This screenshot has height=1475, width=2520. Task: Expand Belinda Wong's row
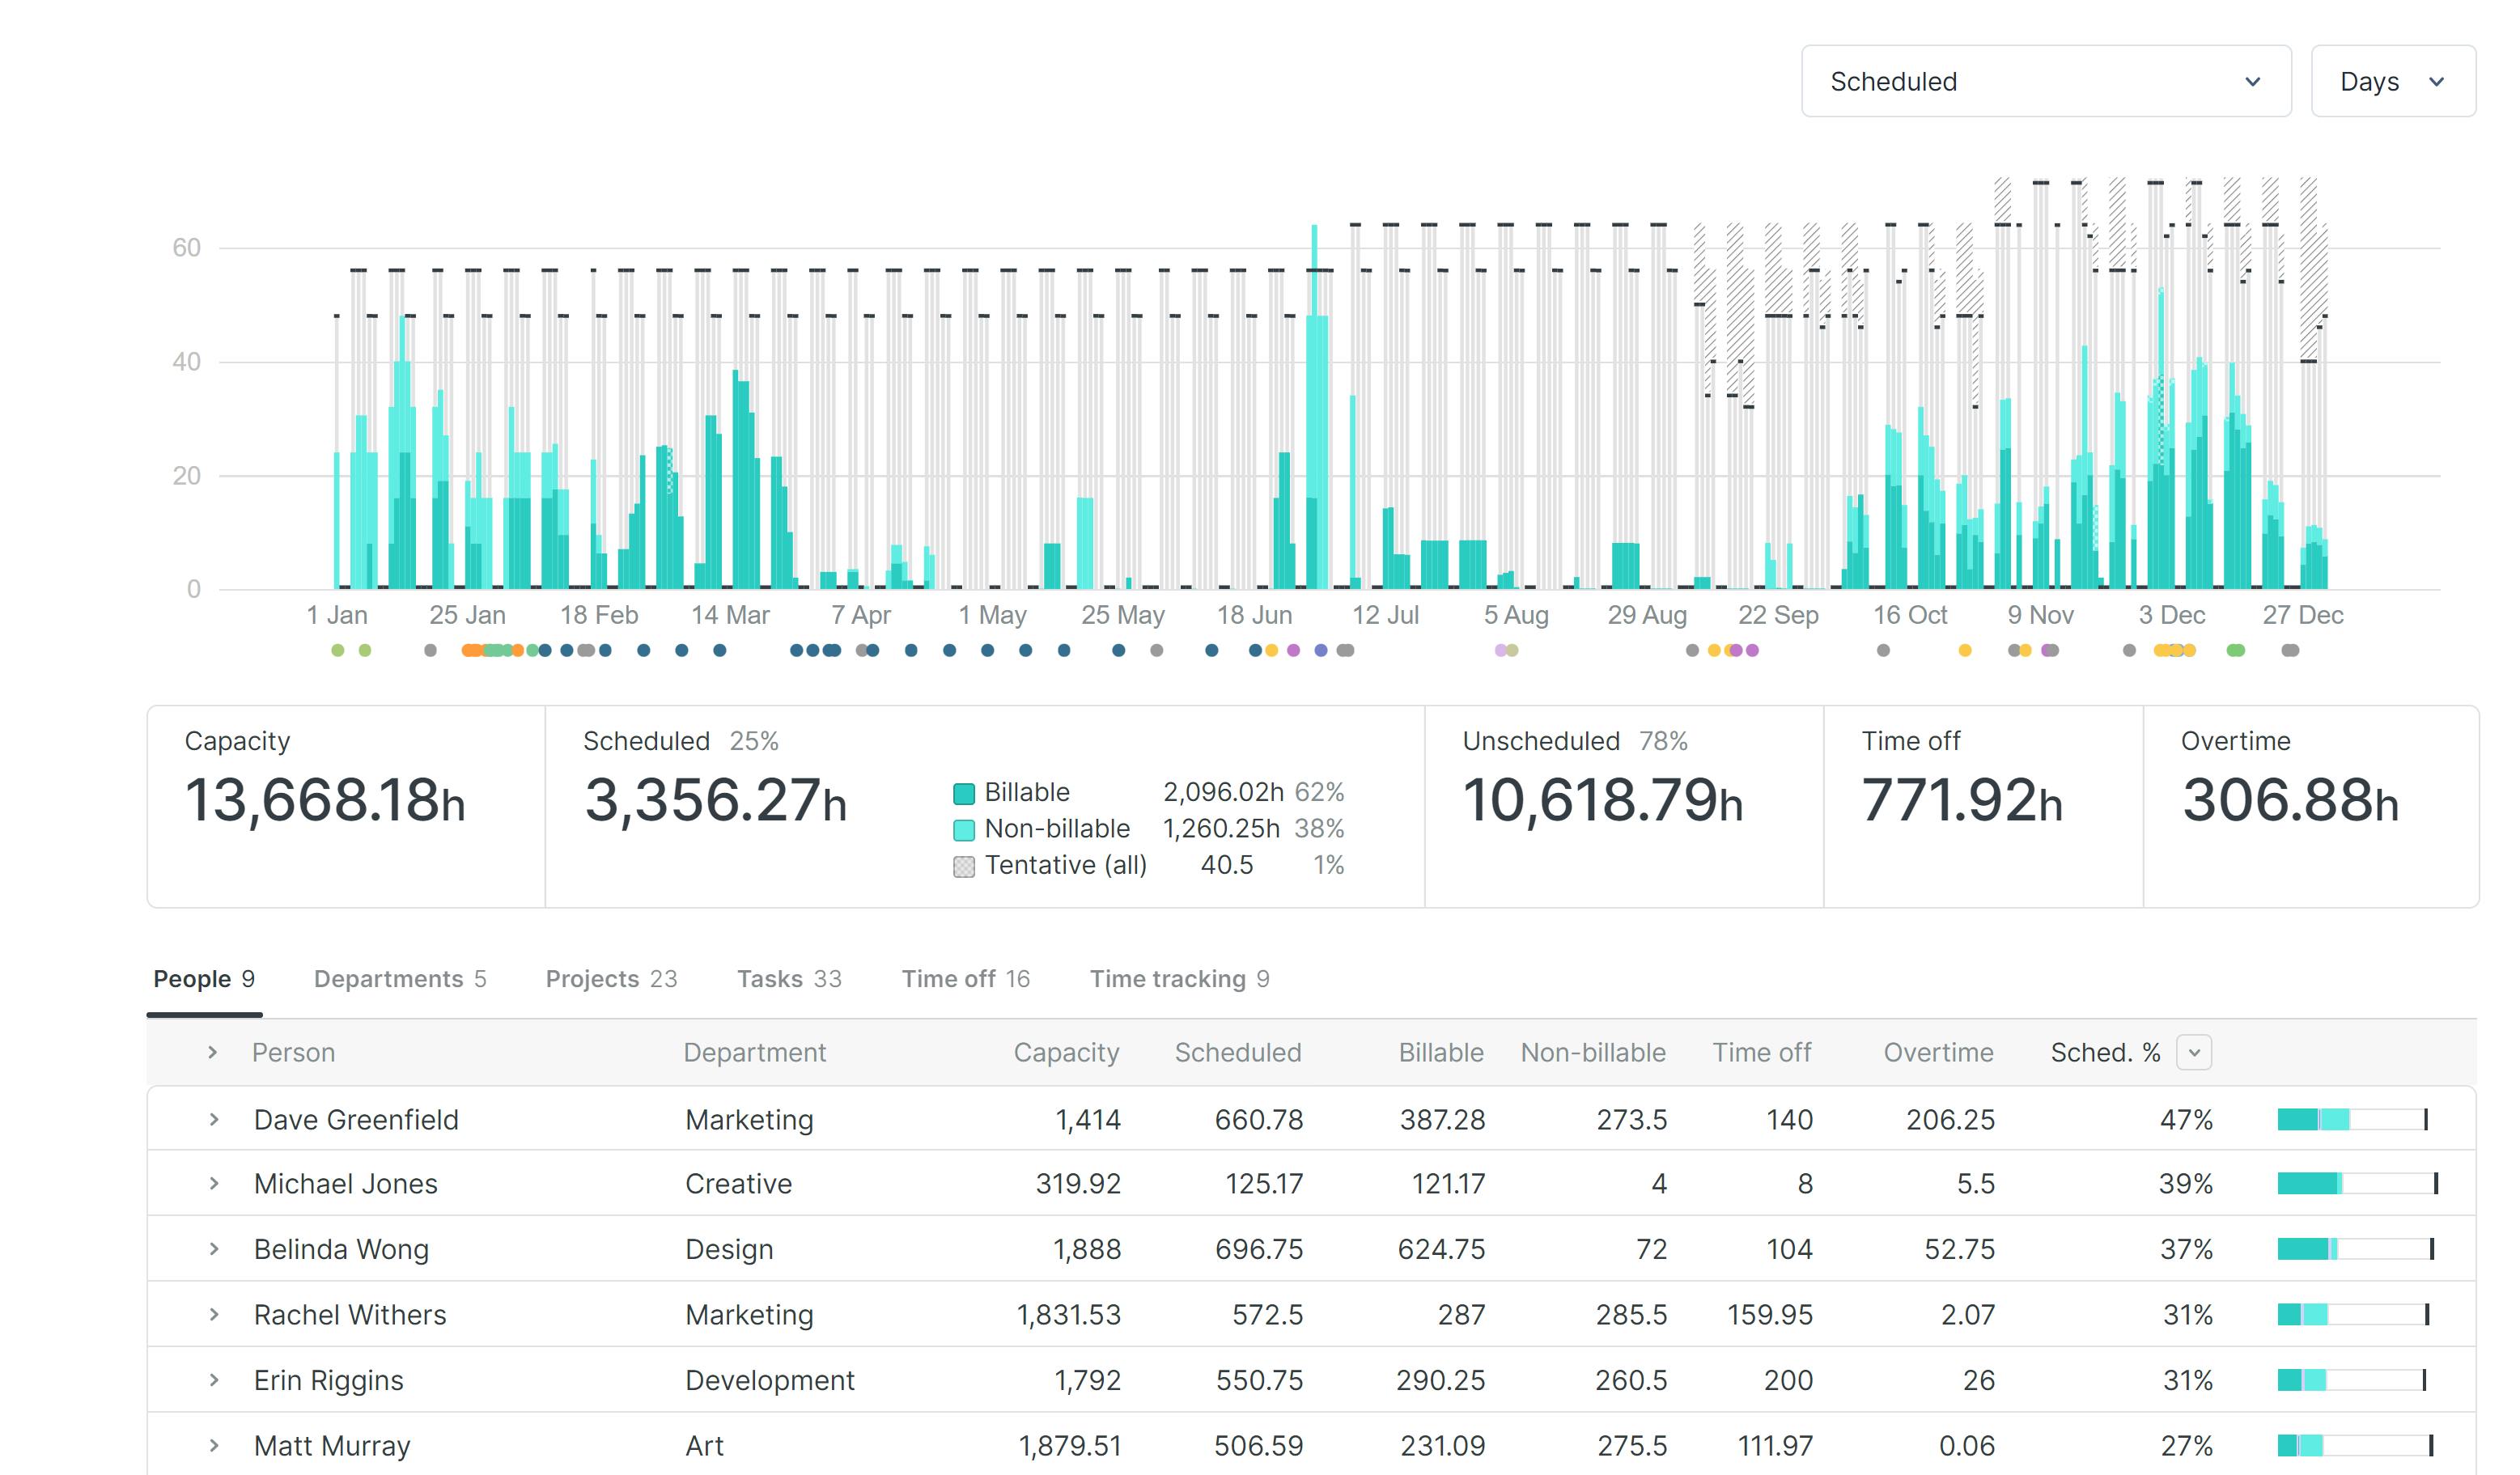(x=212, y=1248)
